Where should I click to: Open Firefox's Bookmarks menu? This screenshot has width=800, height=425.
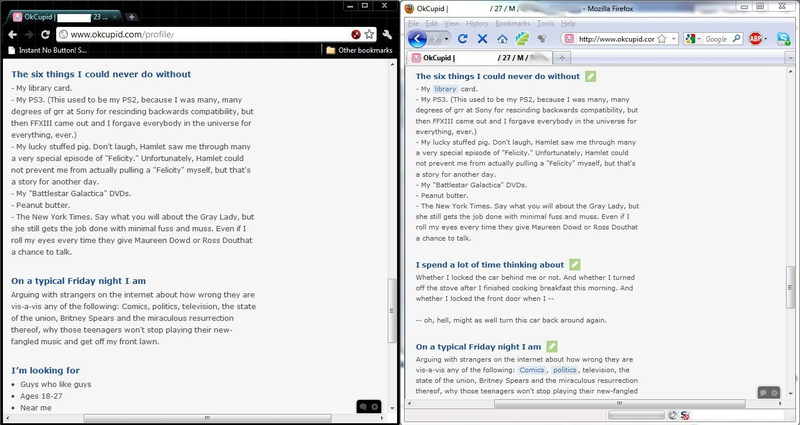tap(513, 23)
